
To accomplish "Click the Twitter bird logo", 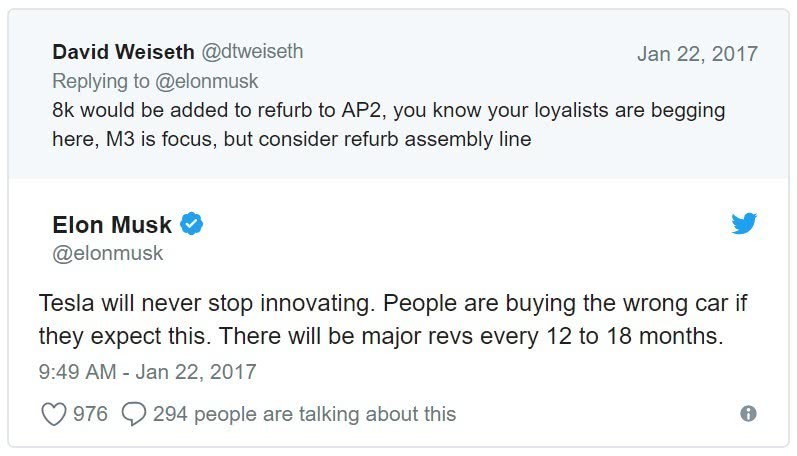I will (744, 224).
